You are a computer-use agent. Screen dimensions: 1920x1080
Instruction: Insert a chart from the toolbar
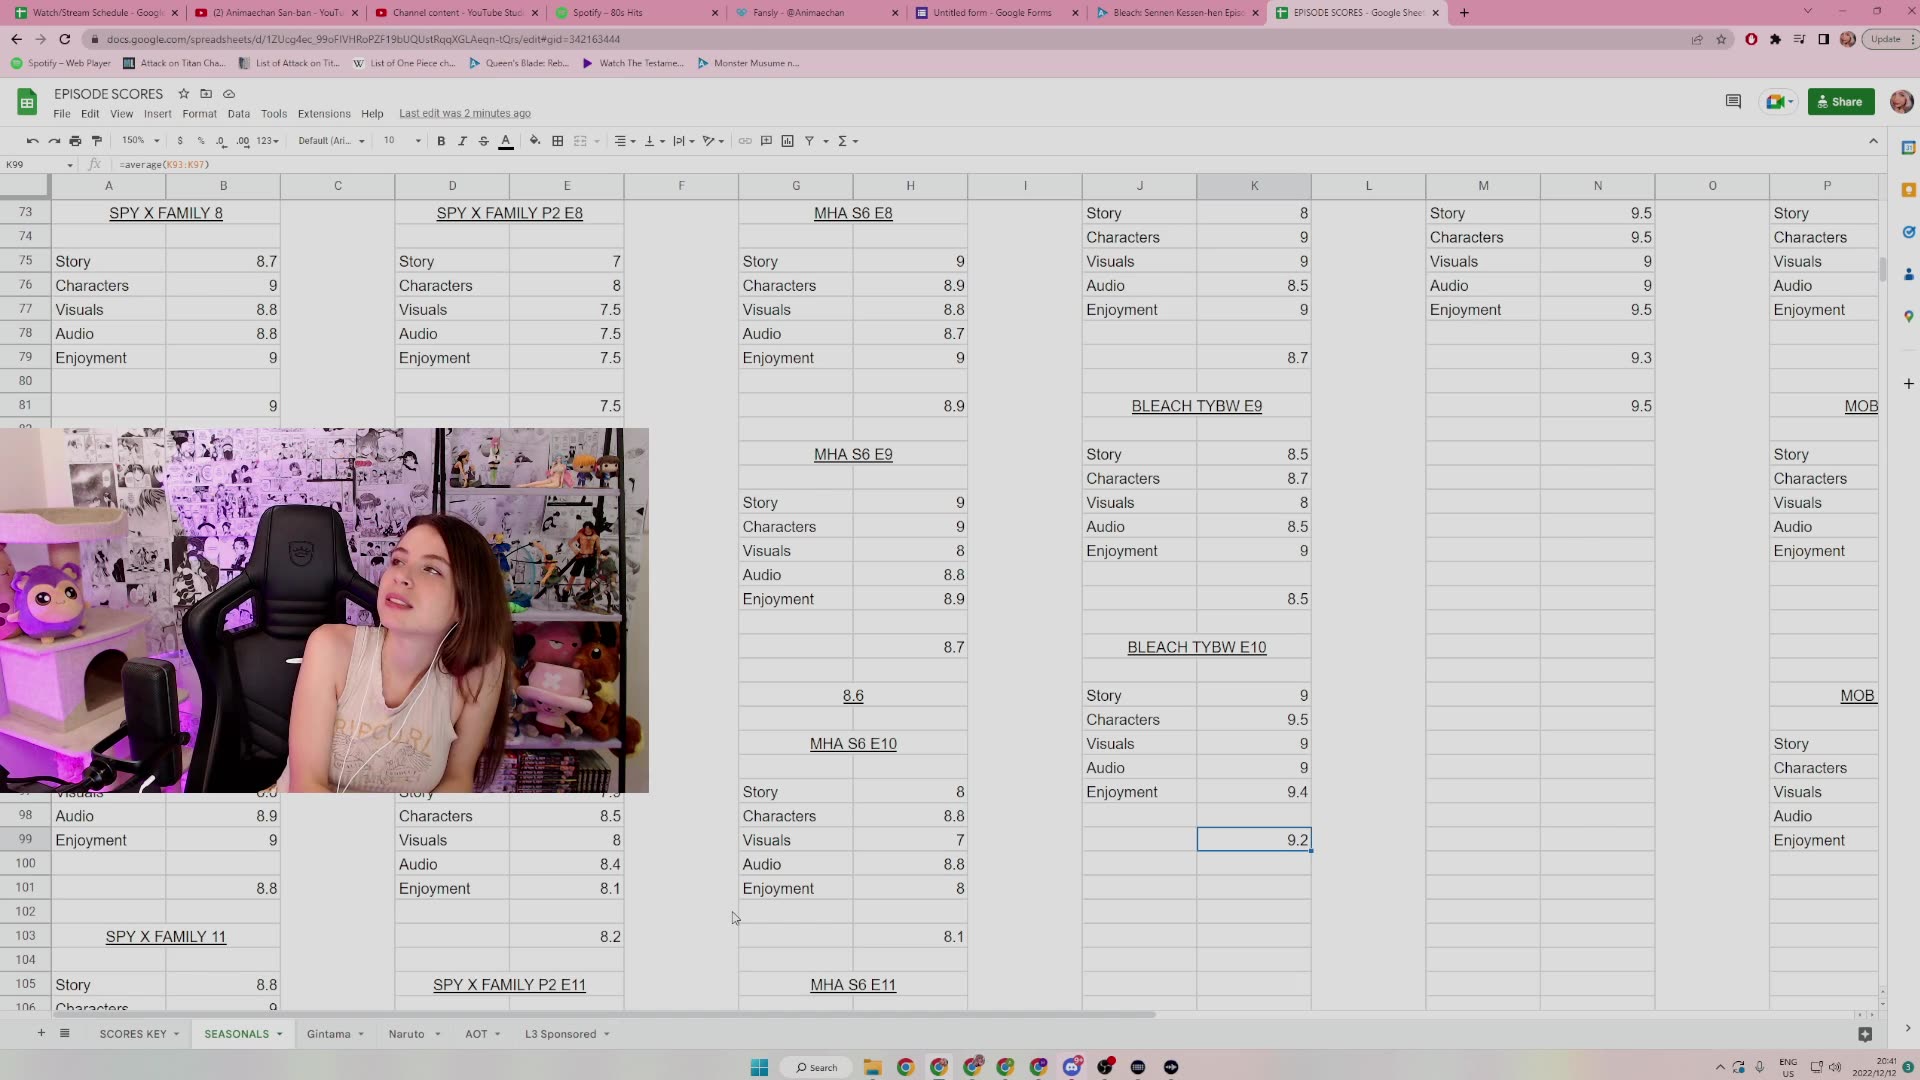[788, 141]
